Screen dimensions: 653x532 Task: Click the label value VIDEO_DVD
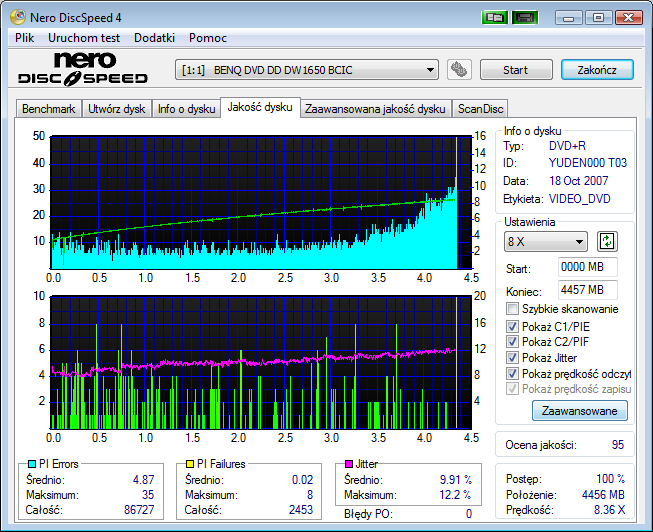tap(580, 199)
